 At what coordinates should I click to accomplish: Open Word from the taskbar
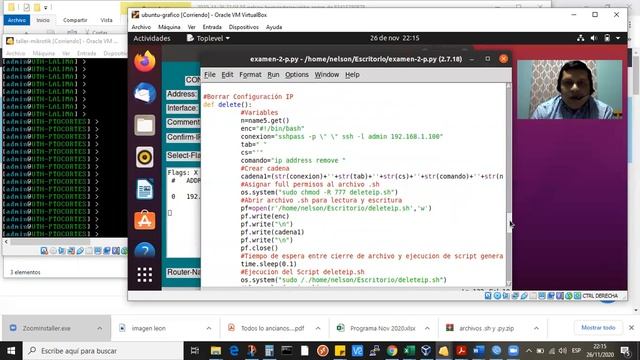point(479,351)
